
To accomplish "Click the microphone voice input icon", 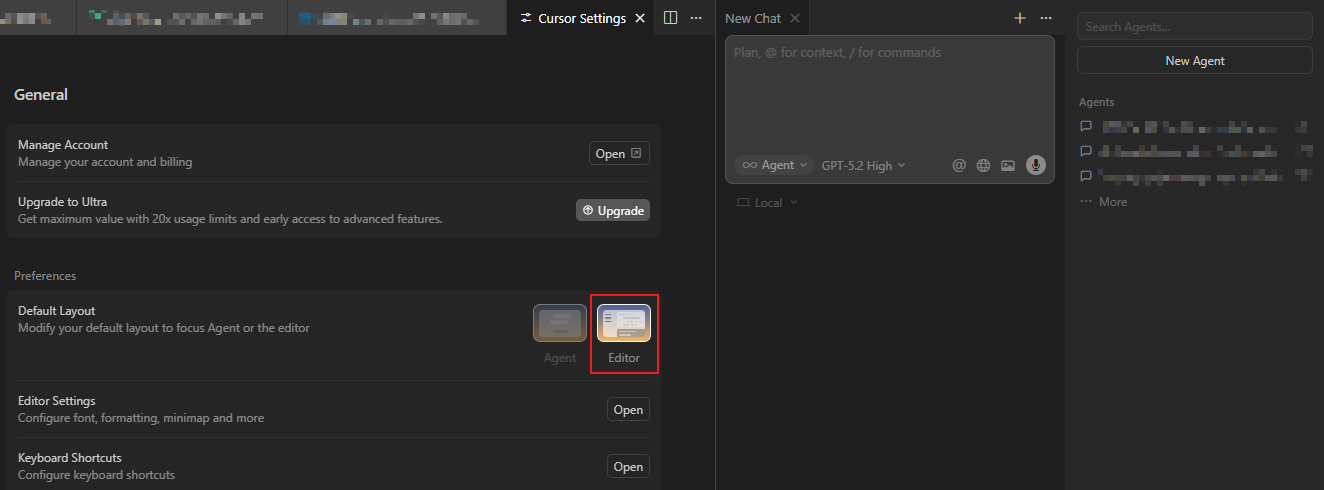I will point(1036,165).
